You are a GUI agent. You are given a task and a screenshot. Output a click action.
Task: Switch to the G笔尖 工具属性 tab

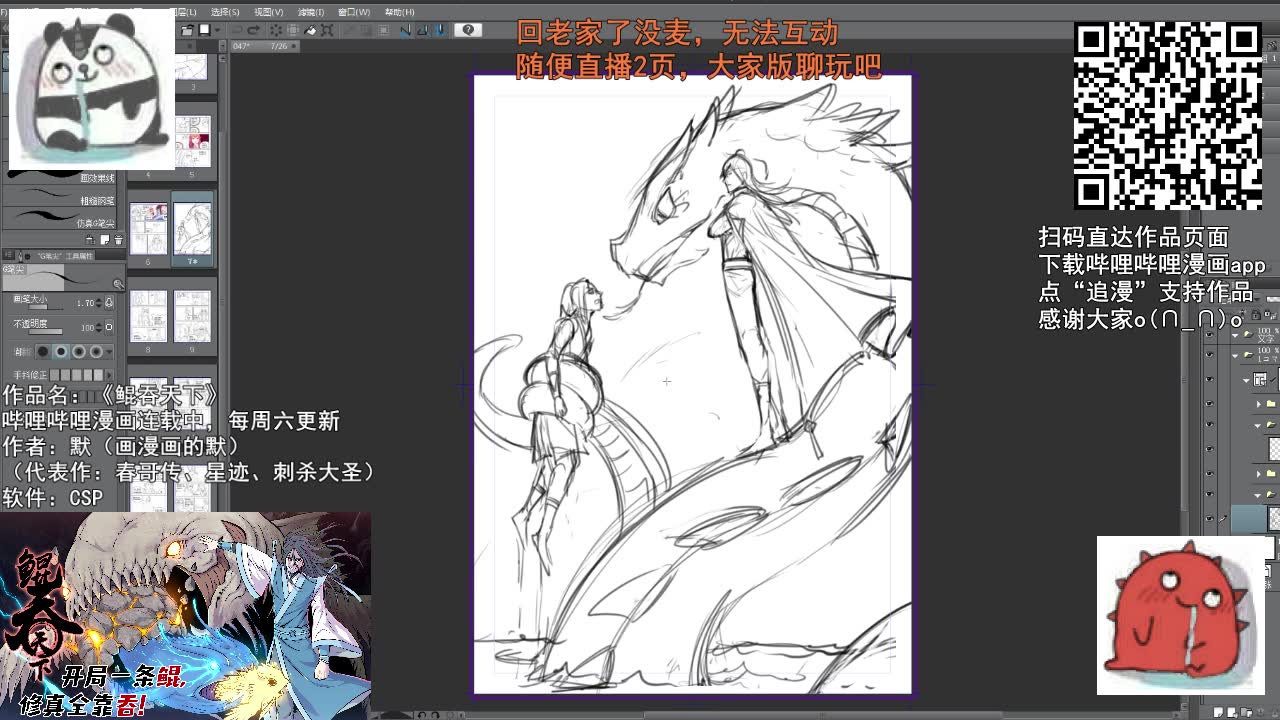pos(66,255)
